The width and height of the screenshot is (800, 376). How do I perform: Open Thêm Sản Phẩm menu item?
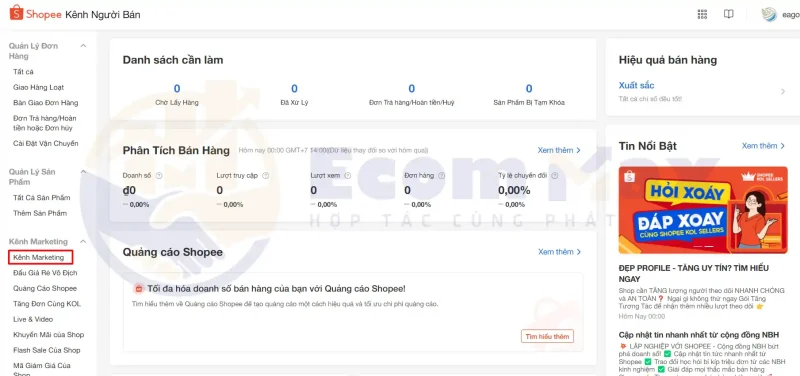40,213
